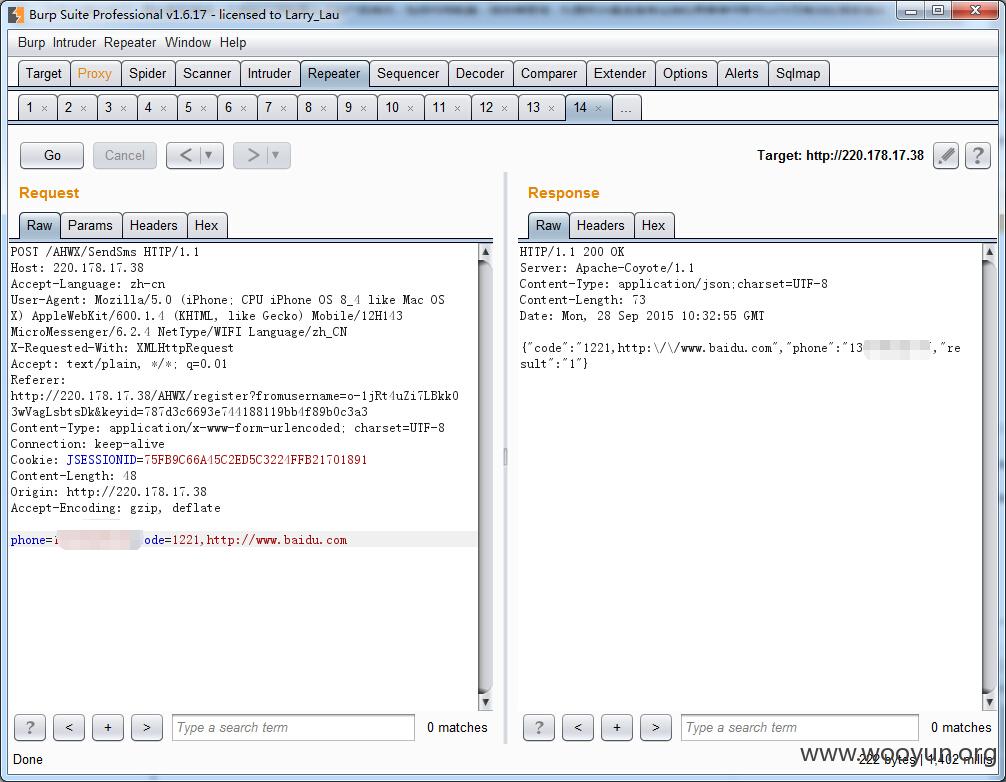Go to next match in response search

656,727
